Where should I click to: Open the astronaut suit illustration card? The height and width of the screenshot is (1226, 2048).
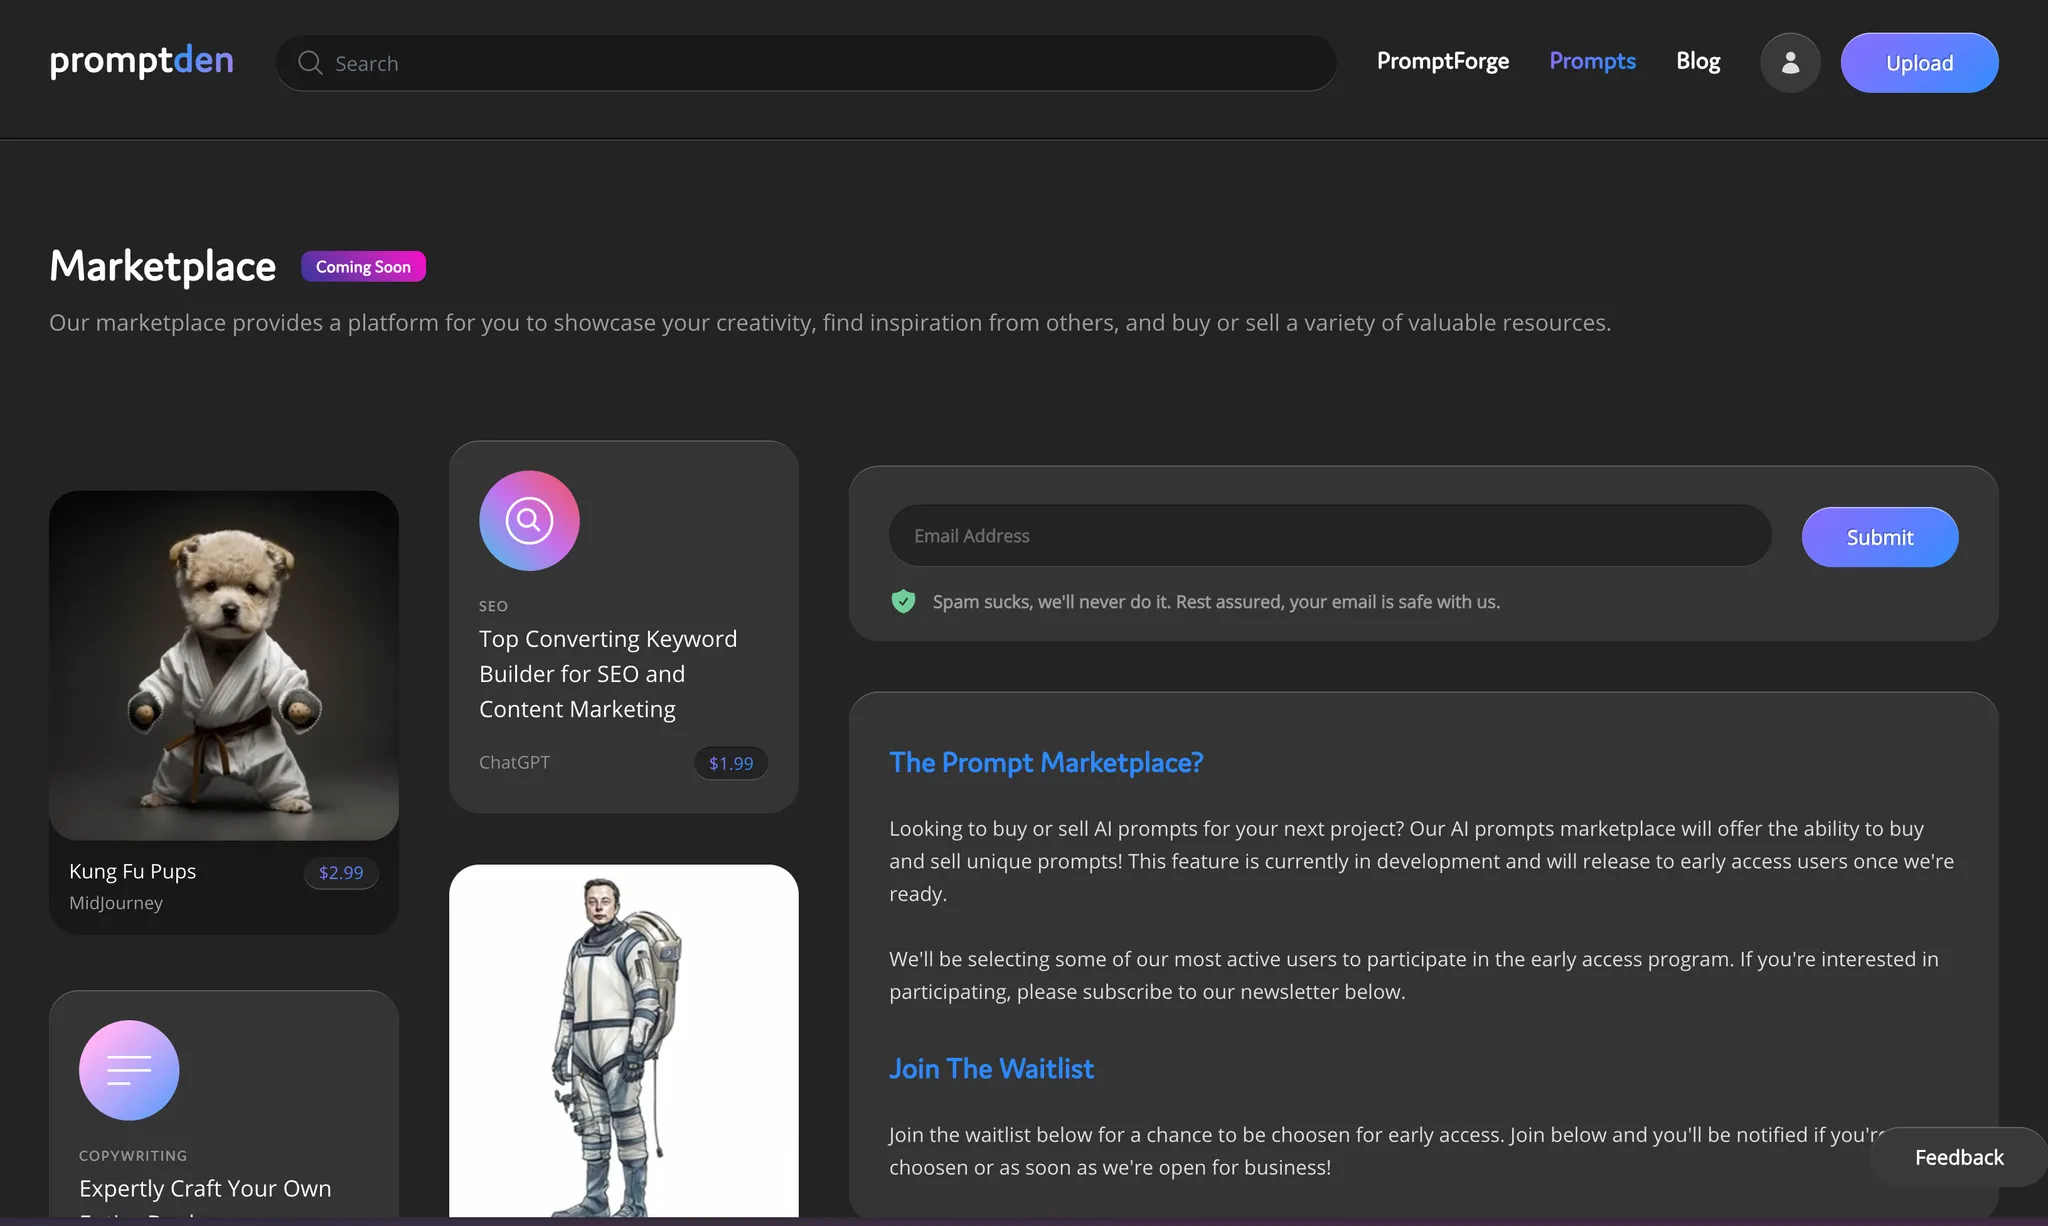click(623, 1040)
